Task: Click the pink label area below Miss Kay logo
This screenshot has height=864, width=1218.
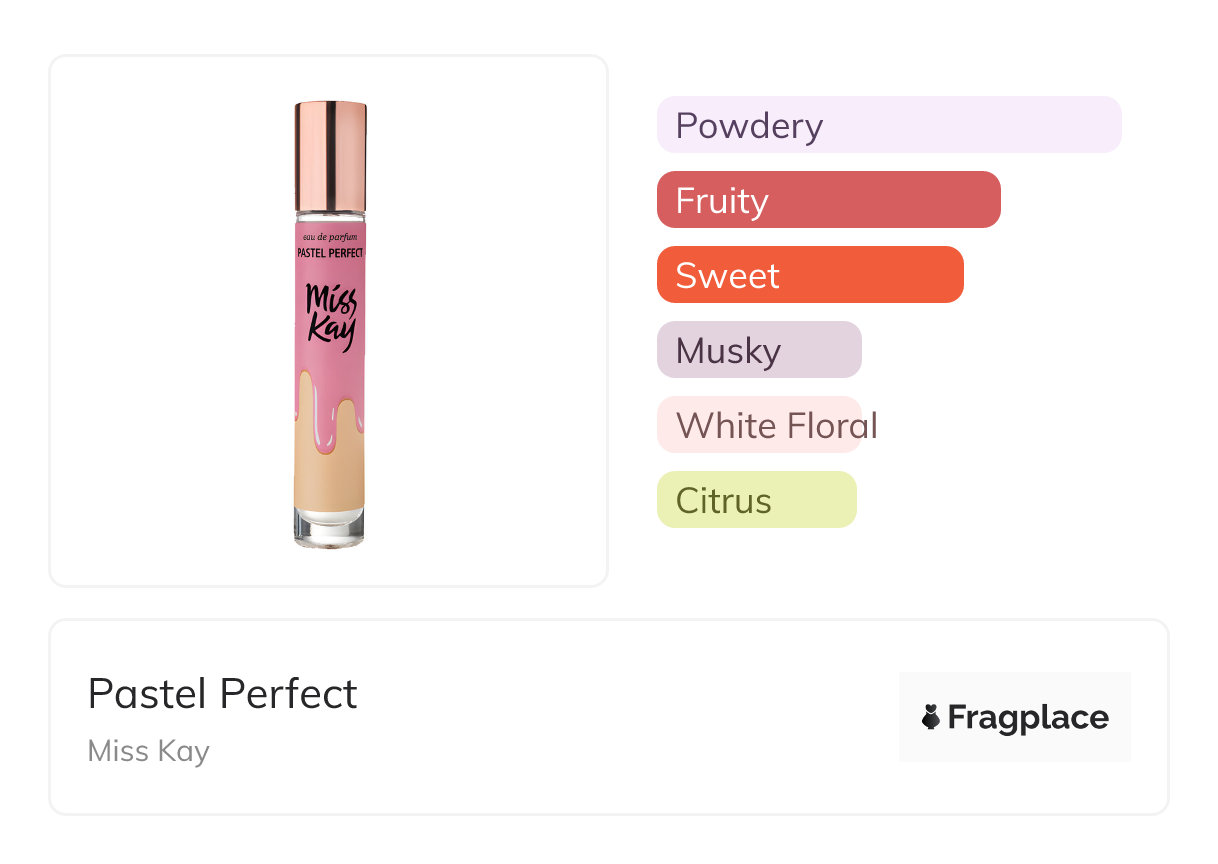Action: click(x=330, y=365)
